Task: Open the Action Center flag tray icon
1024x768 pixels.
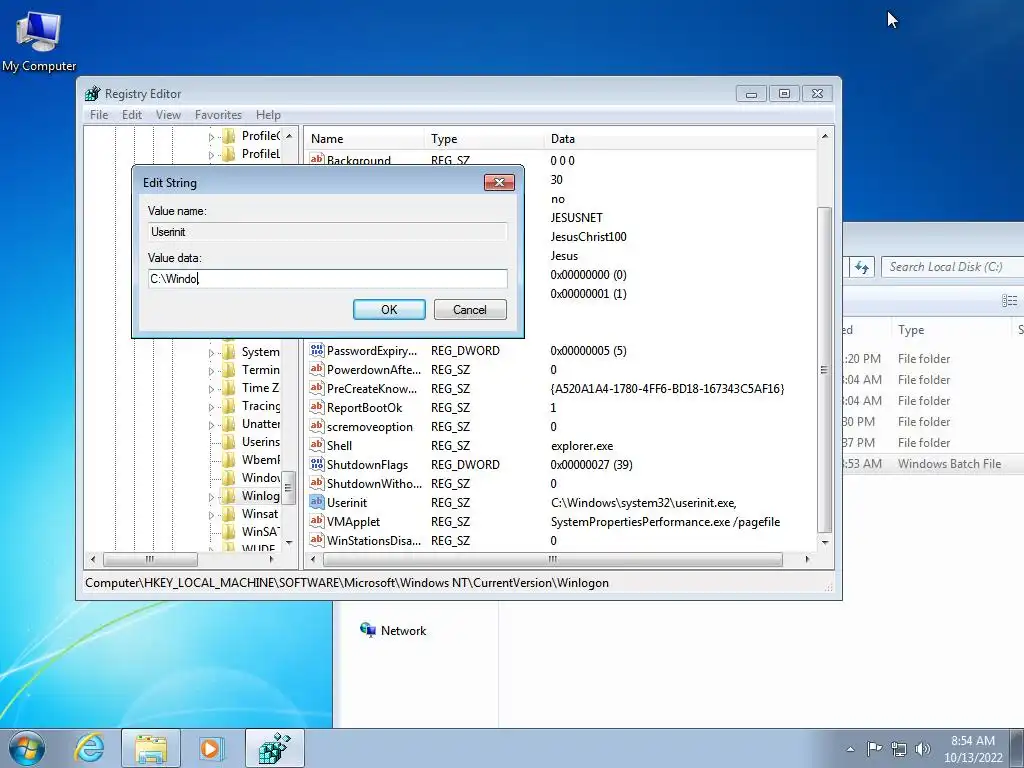Action: [874, 748]
